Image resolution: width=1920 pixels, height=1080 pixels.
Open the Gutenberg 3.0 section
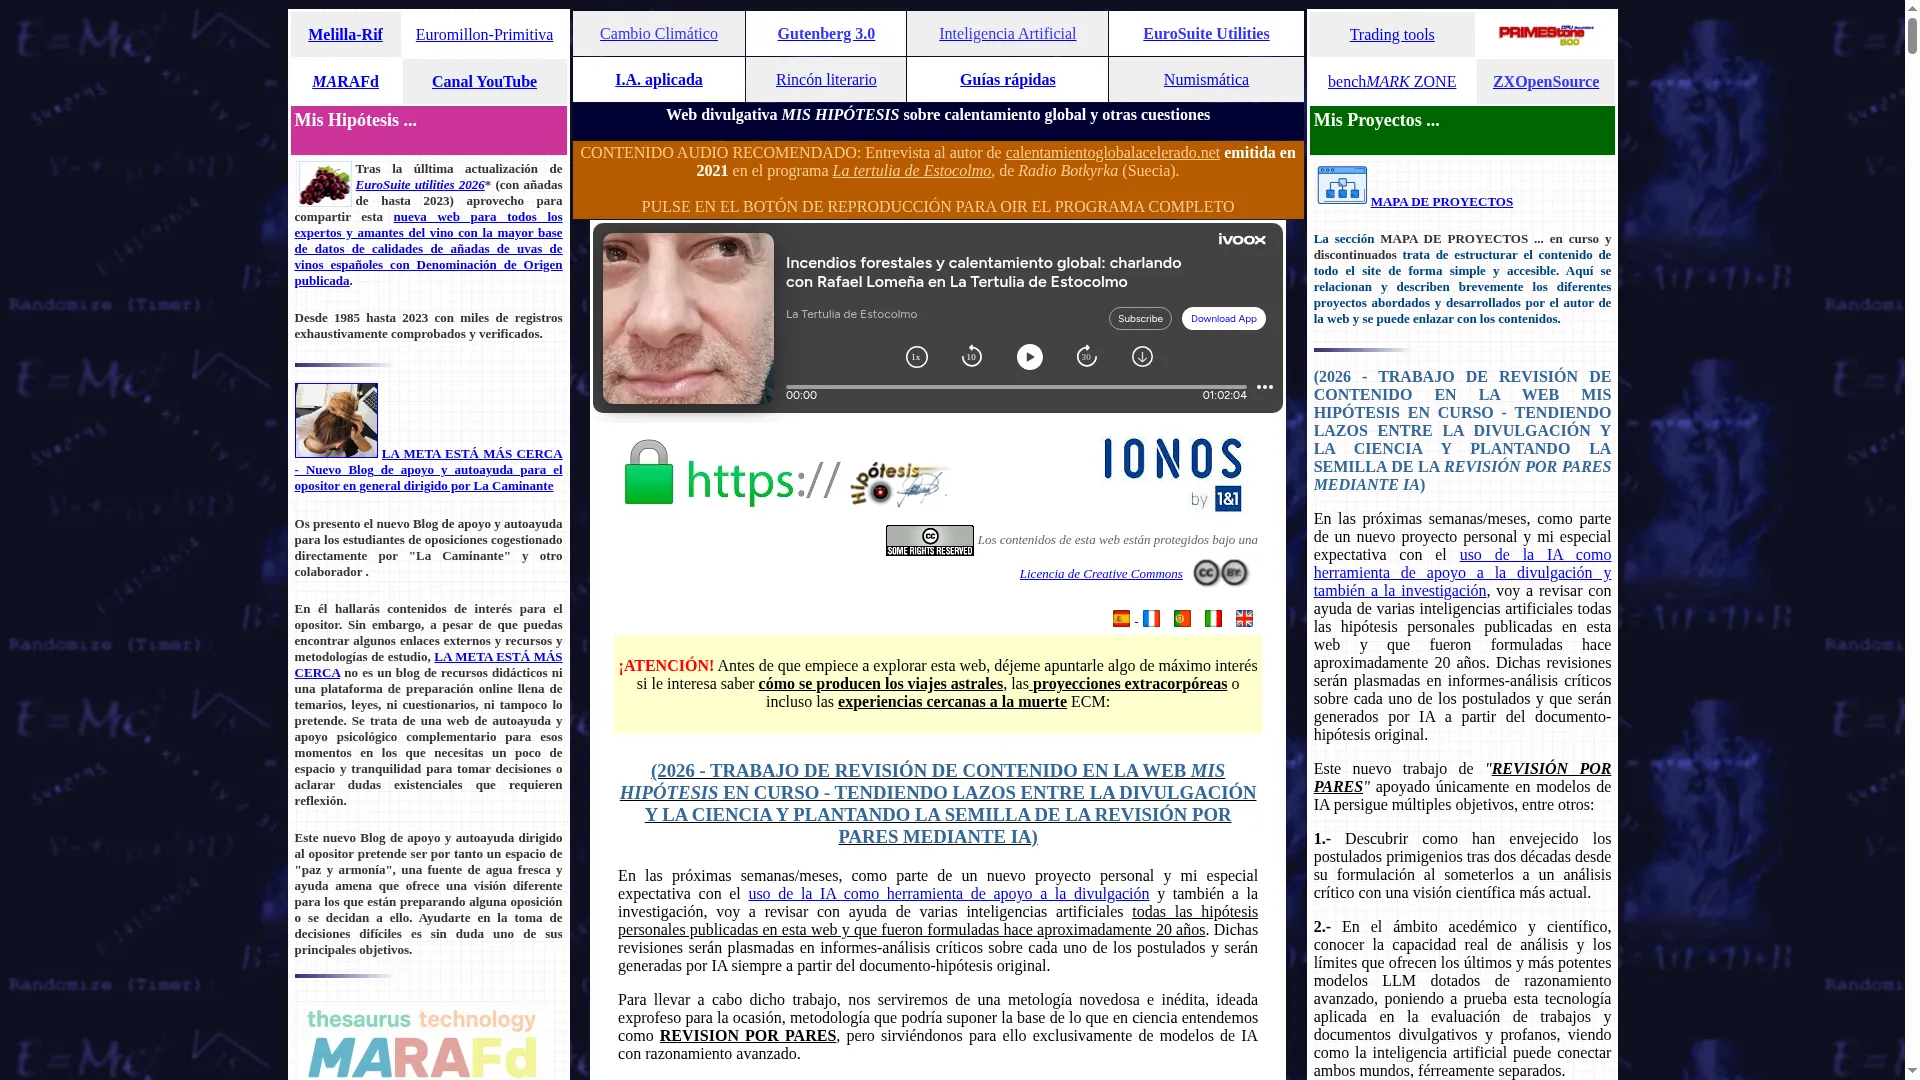point(826,33)
